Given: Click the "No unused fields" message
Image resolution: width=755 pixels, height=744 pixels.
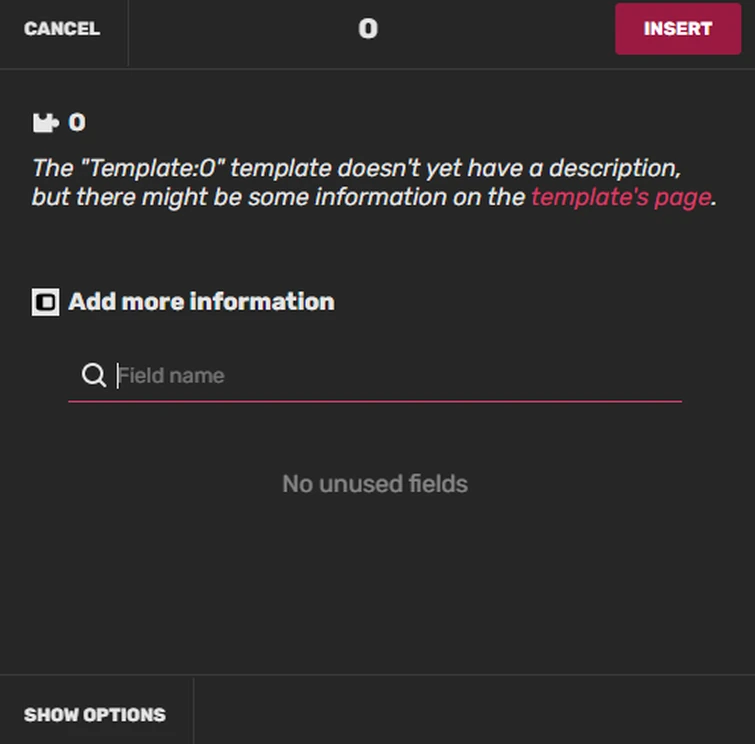Looking at the screenshot, I should tap(375, 484).
